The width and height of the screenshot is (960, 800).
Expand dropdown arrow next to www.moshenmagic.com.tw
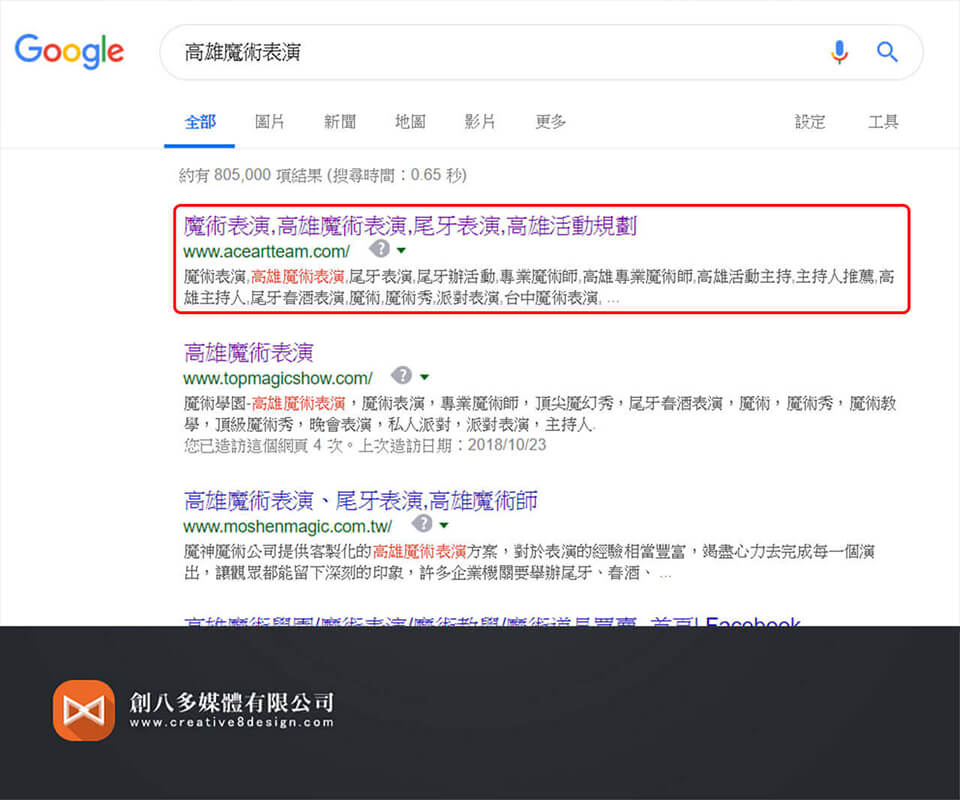coord(444,525)
